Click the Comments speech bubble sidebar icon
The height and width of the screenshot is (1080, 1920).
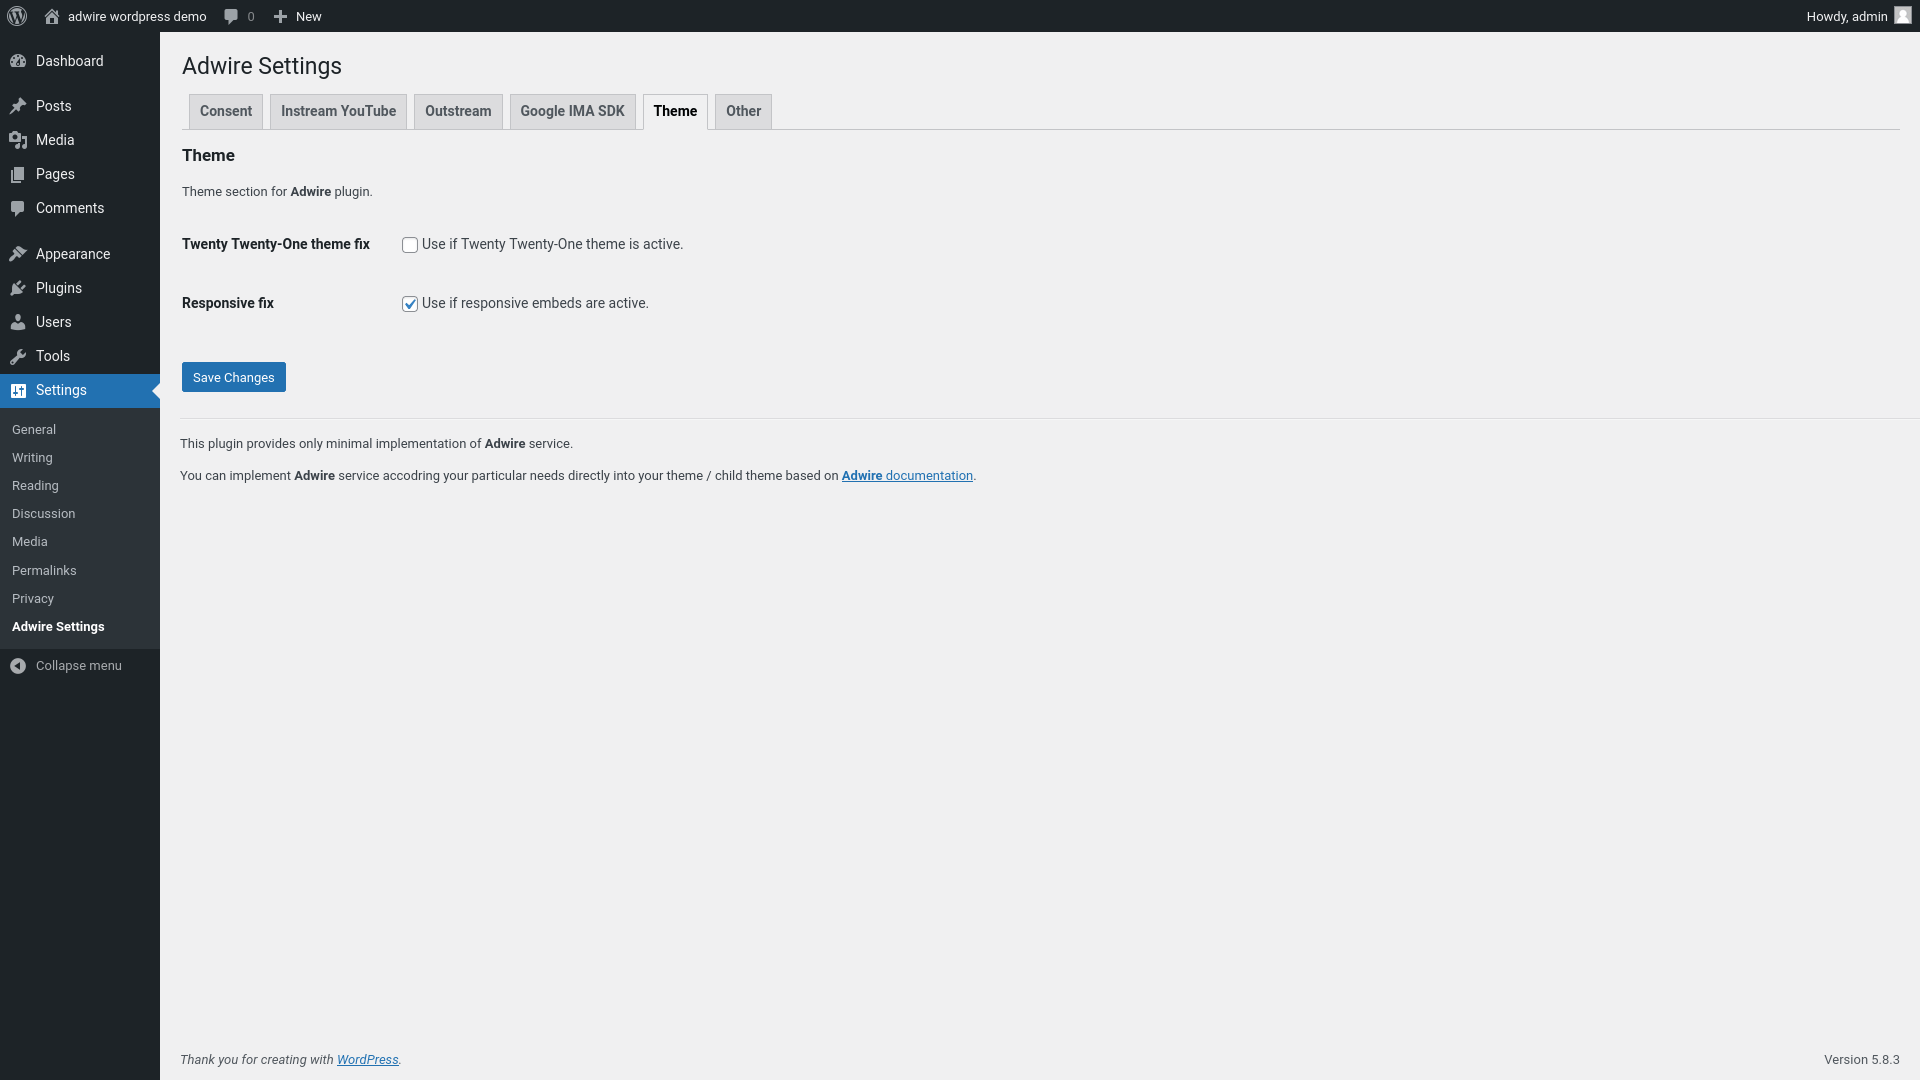click(x=18, y=208)
